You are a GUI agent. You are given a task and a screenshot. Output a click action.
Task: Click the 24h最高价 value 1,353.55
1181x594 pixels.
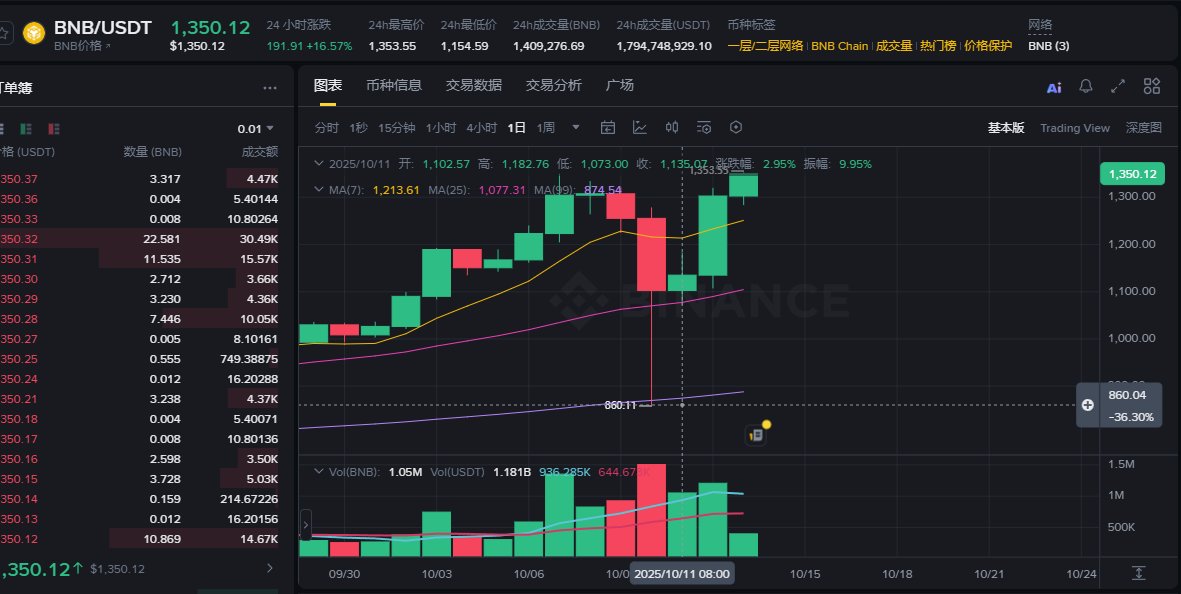[392, 46]
